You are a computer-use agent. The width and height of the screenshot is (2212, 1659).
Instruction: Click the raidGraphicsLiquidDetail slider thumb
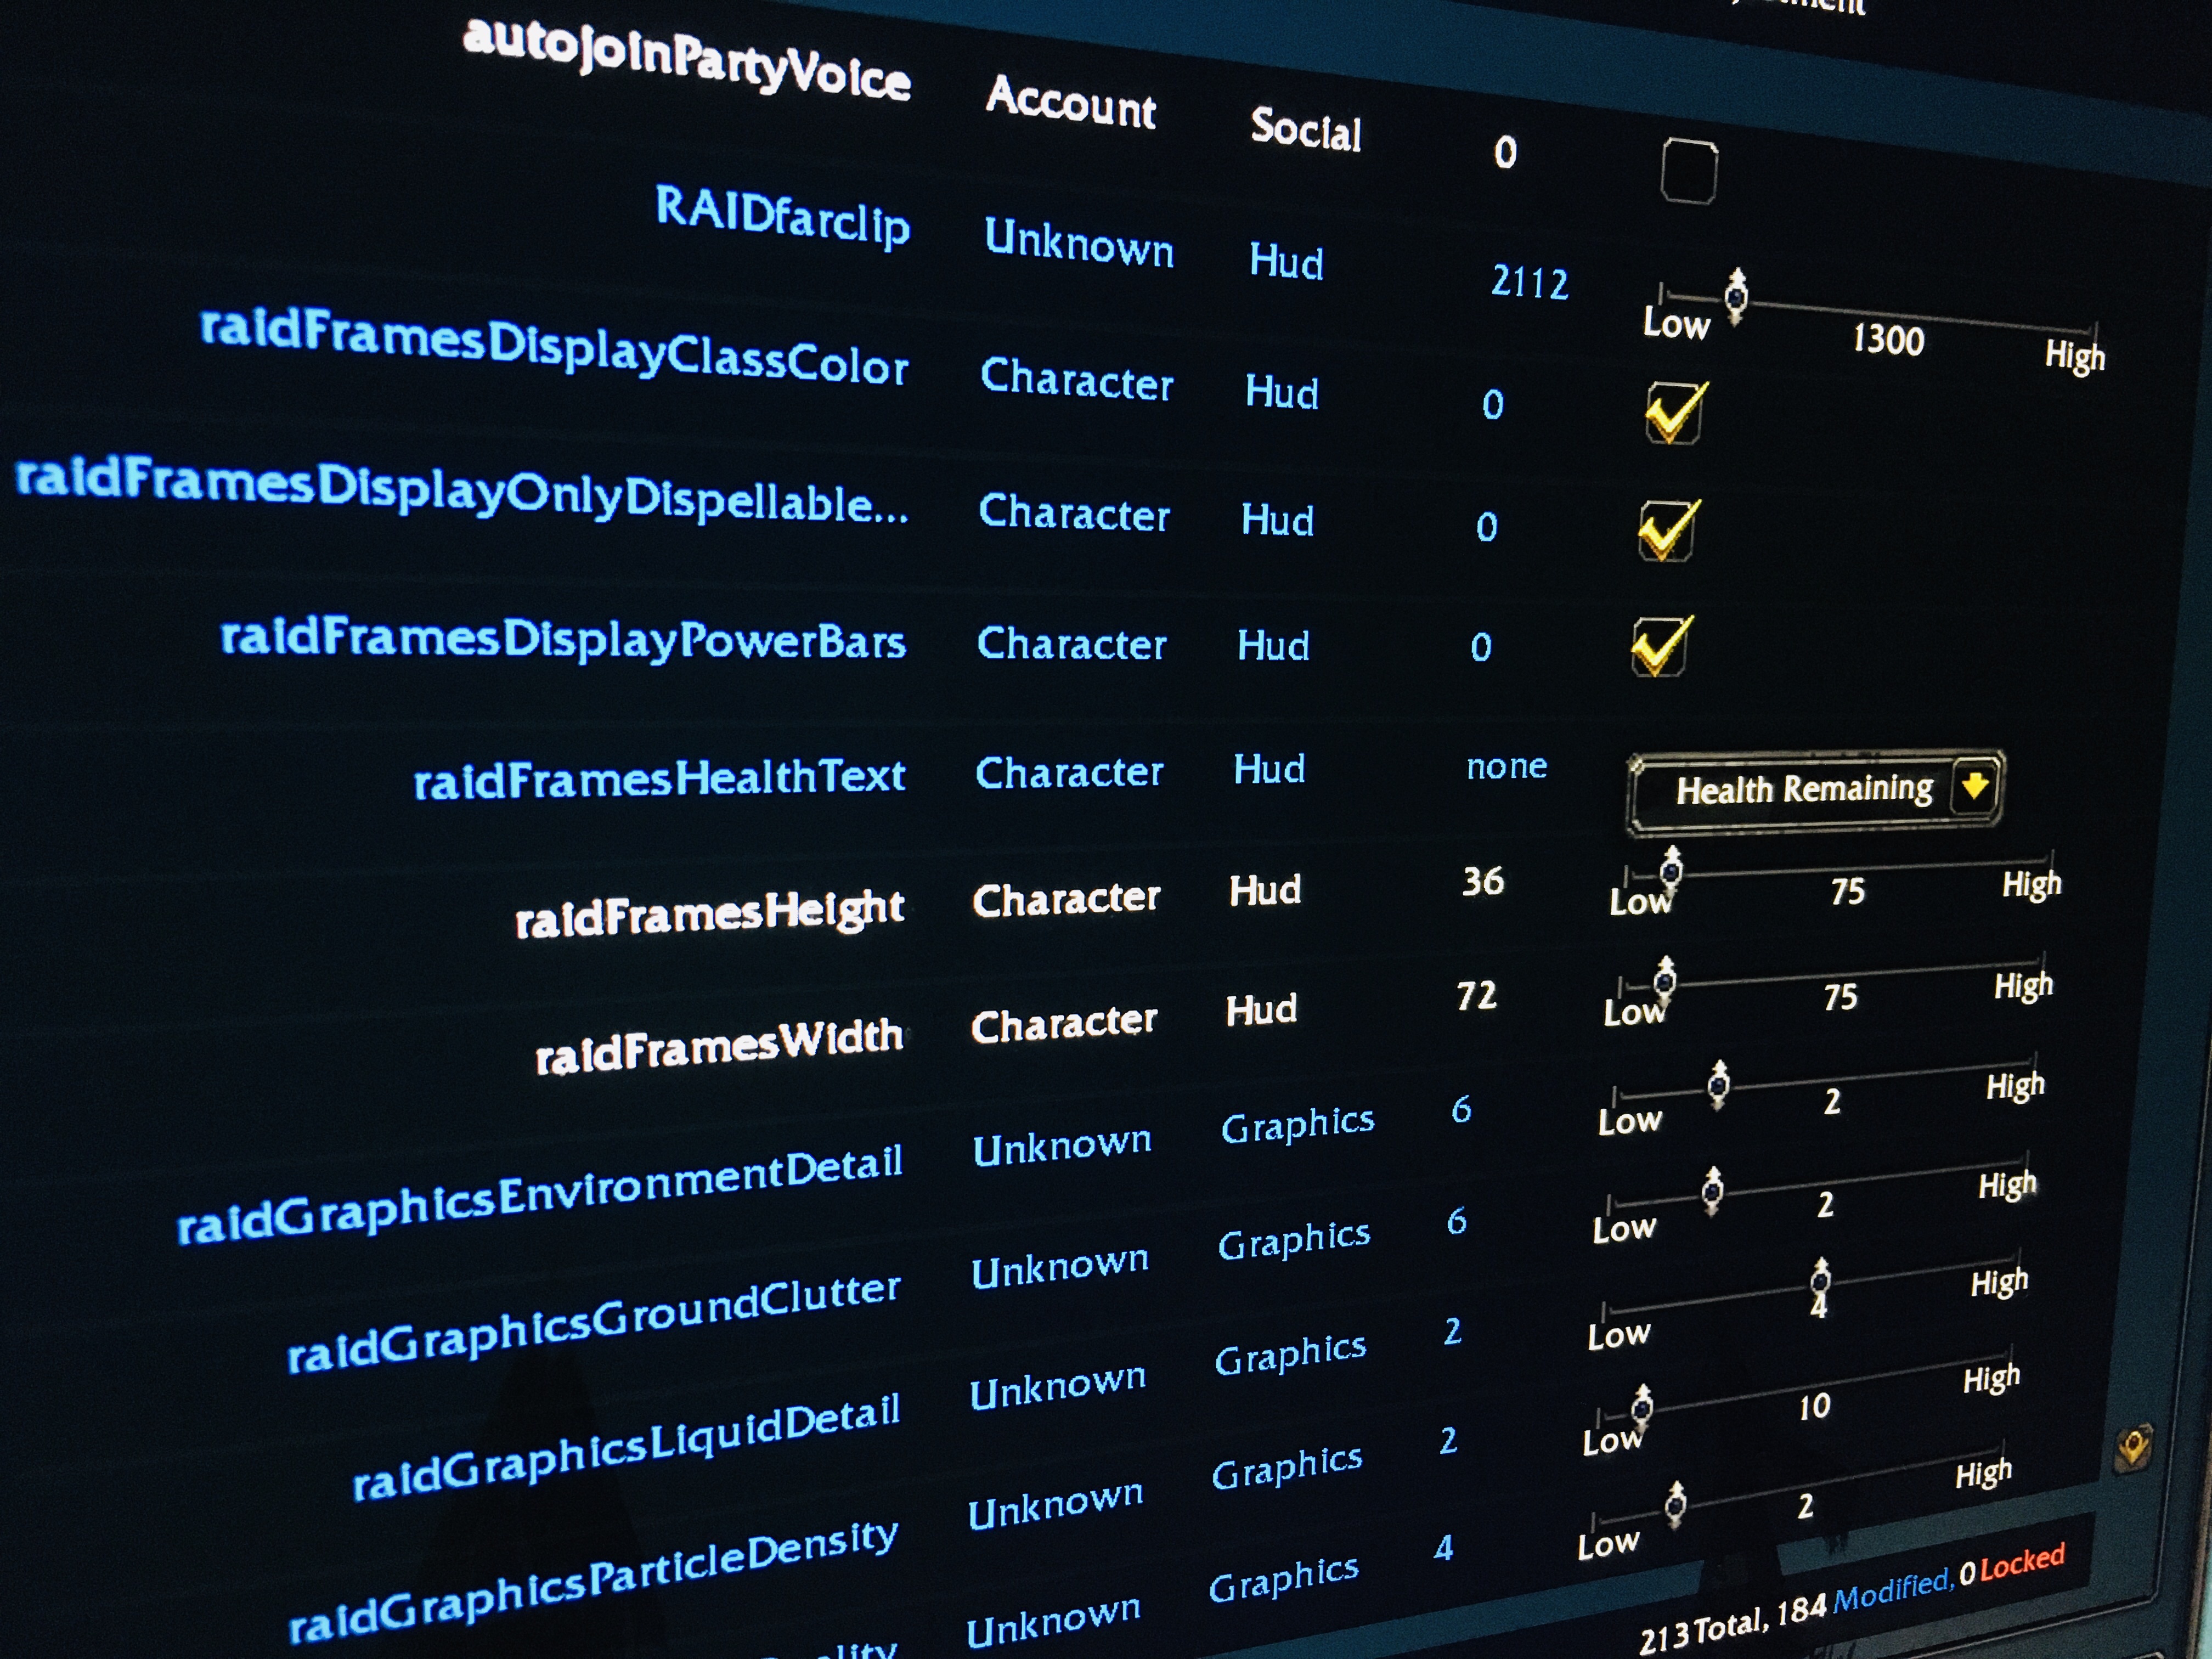tap(1820, 1281)
